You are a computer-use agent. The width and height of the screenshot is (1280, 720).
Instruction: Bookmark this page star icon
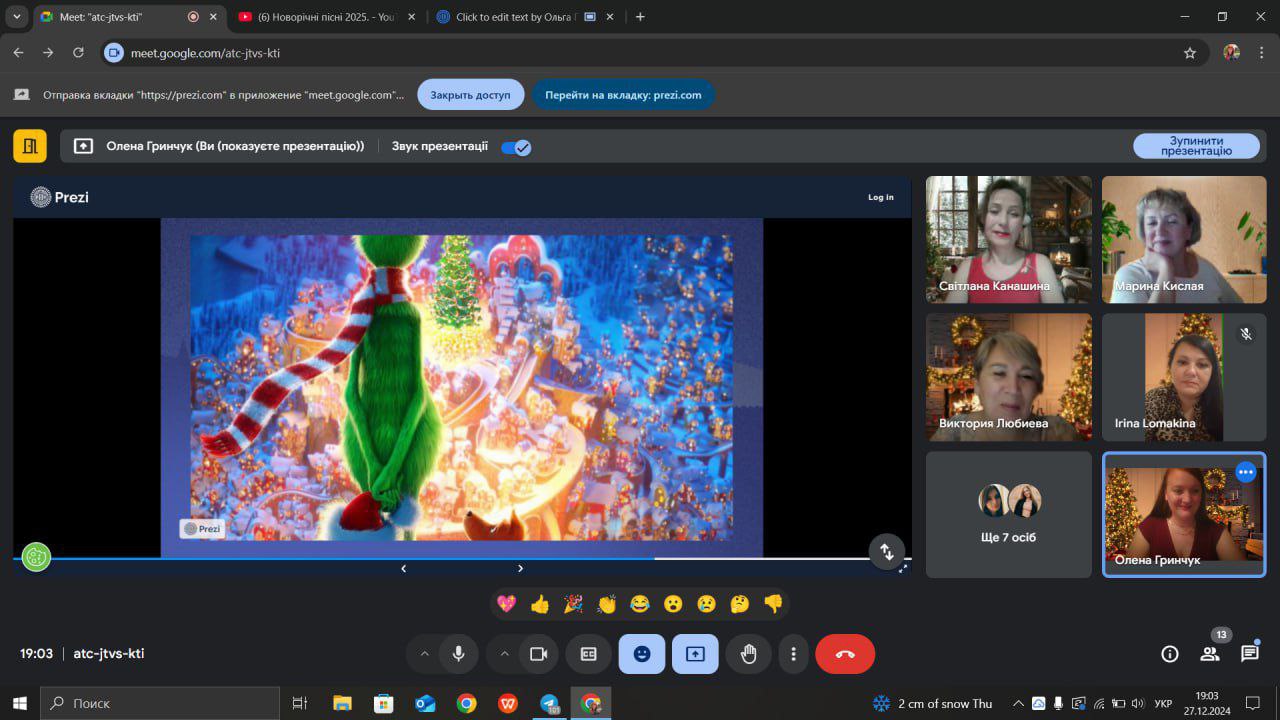click(1190, 53)
